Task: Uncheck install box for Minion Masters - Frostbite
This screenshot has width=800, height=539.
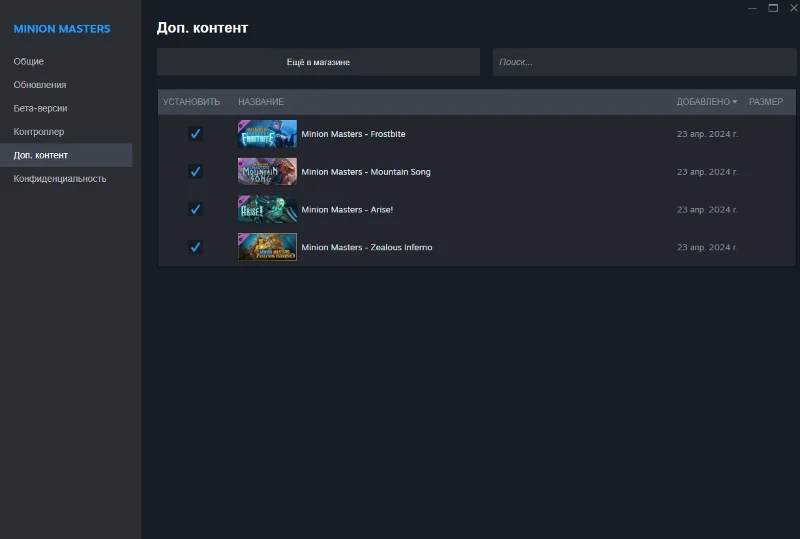Action: coord(195,134)
